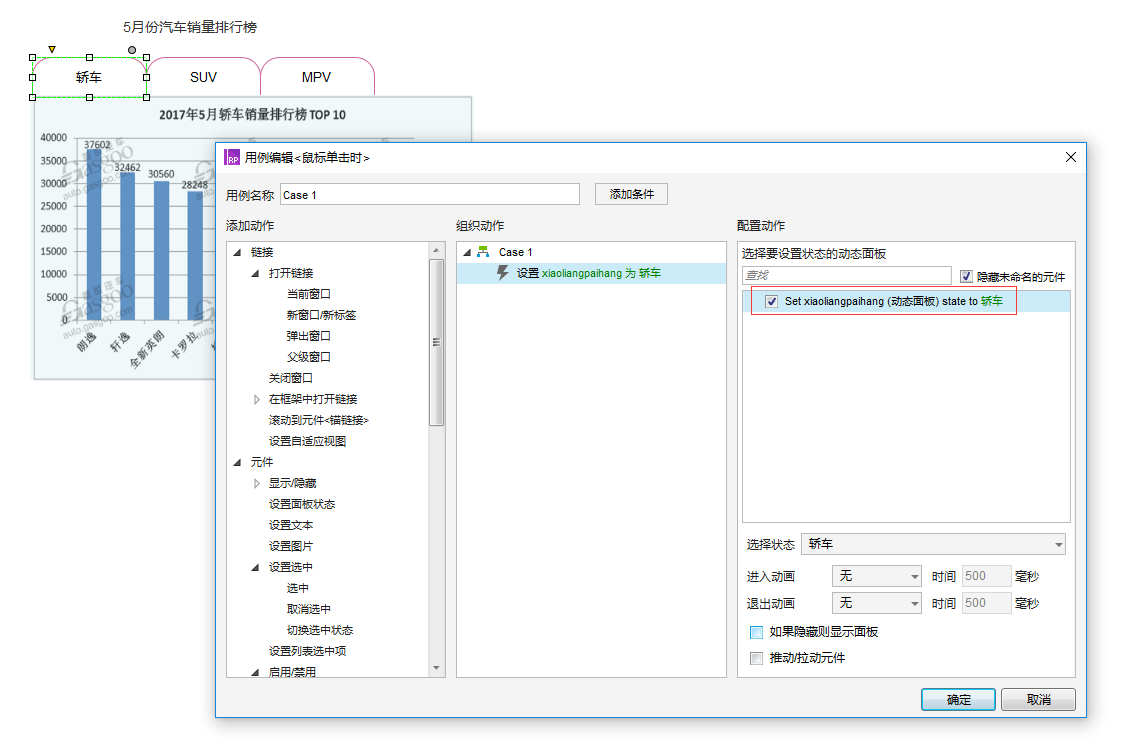Select 设置面板状态 action

coord(302,504)
